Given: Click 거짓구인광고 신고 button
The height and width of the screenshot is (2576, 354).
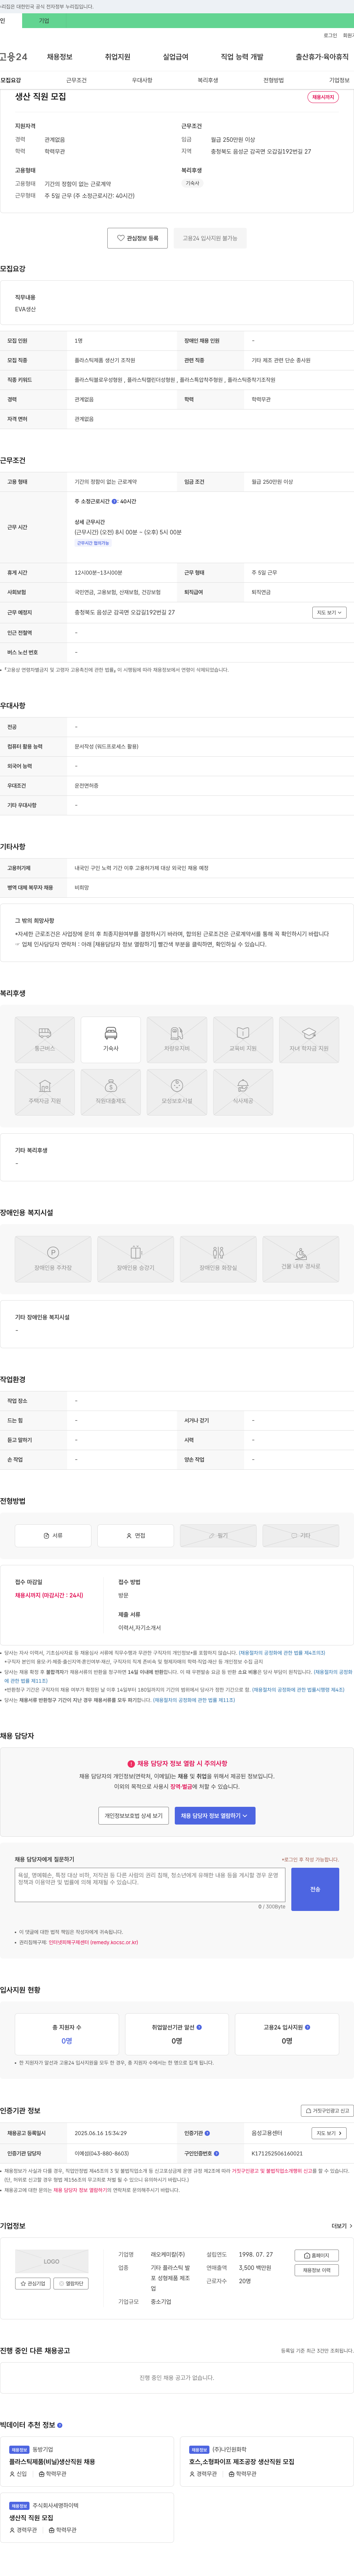Looking at the screenshot, I should 327,2111.
